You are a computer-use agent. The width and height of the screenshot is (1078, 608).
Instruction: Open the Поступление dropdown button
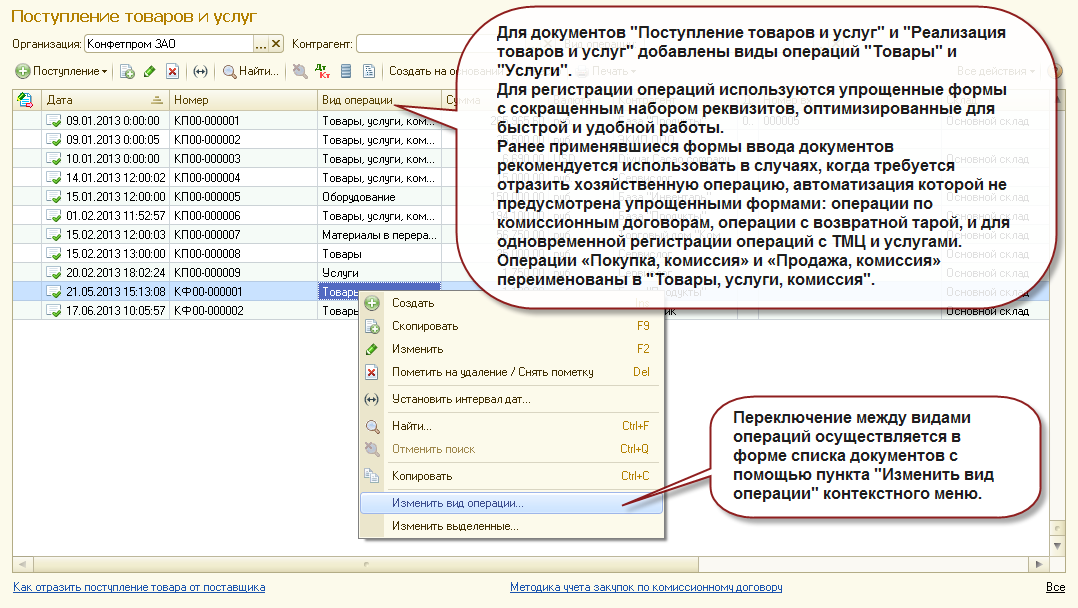[62, 72]
